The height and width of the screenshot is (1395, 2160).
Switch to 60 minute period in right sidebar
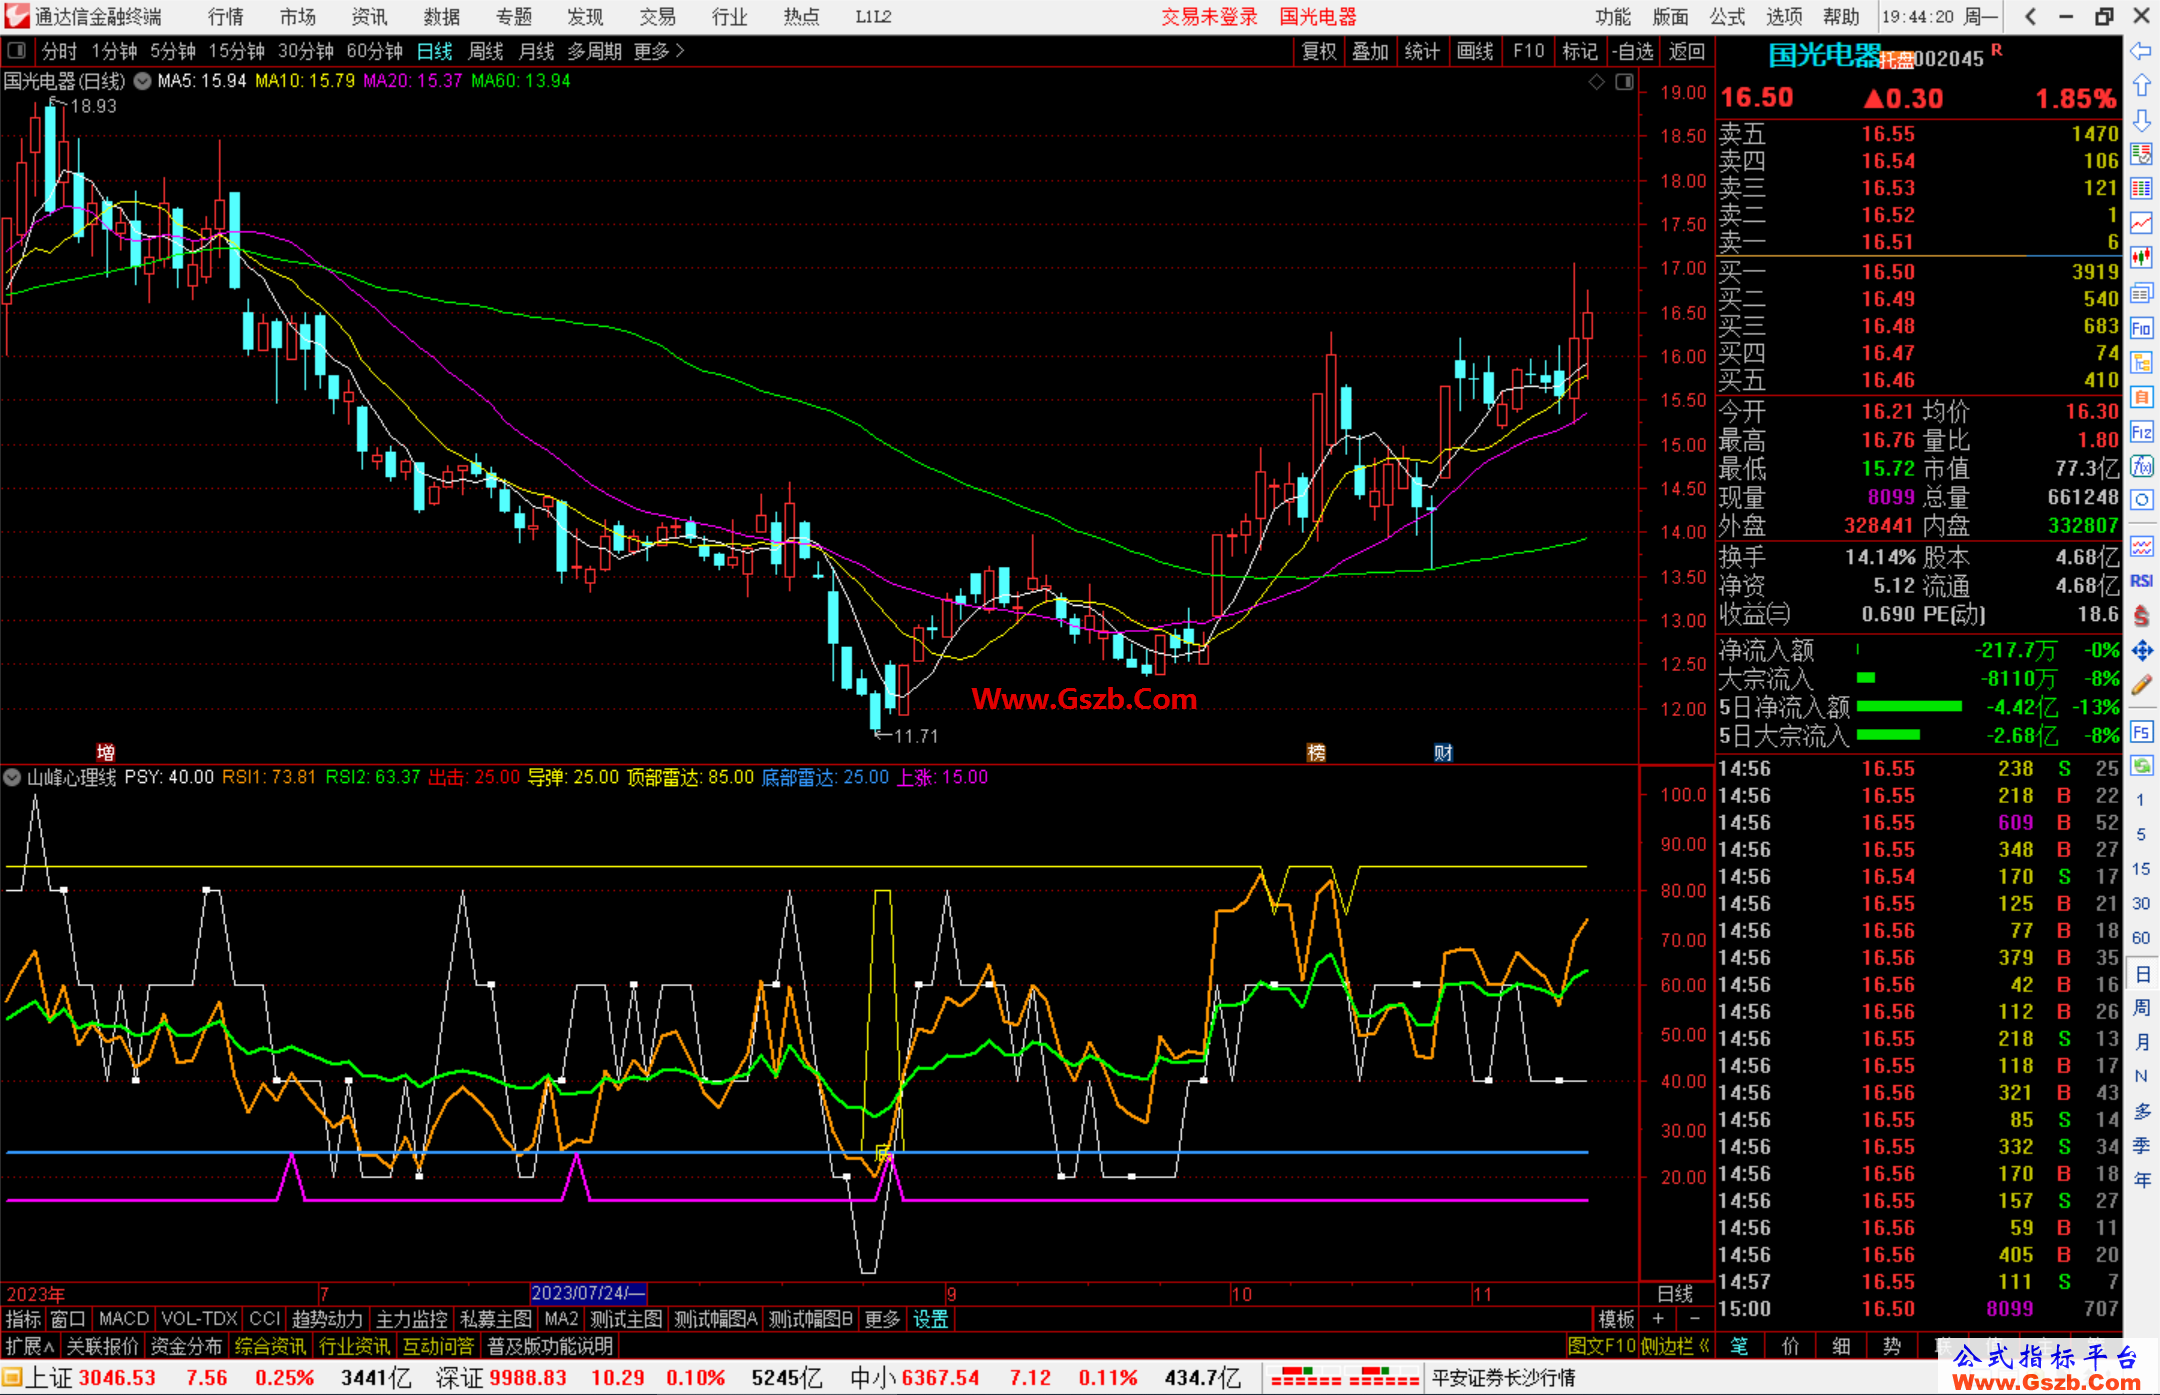pos(2141,938)
